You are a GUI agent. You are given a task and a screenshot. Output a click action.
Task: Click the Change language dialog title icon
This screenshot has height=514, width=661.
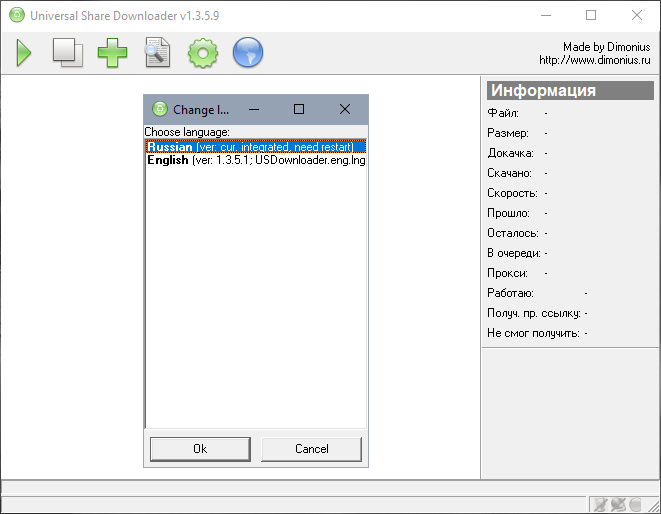[x=160, y=109]
